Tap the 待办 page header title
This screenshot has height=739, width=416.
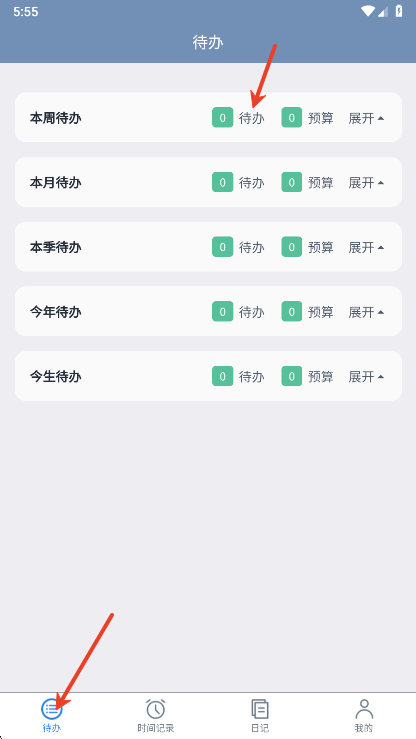(x=208, y=42)
